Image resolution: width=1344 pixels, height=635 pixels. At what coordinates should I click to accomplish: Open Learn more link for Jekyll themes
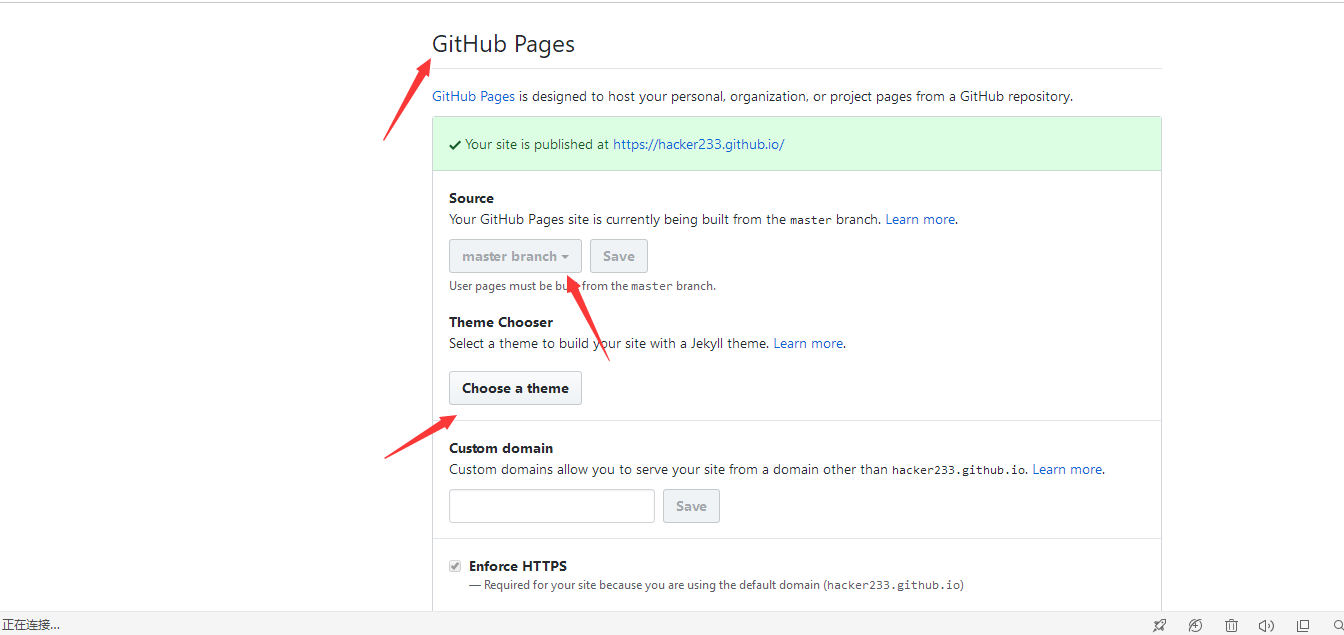pyautogui.click(x=808, y=343)
